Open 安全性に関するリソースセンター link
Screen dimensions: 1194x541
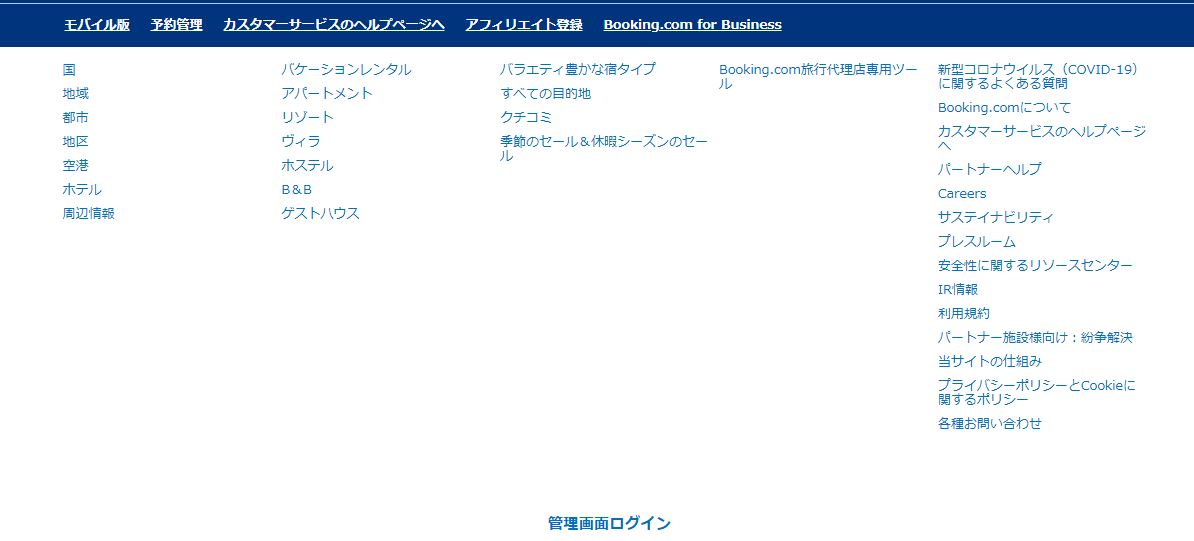[1036, 265]
